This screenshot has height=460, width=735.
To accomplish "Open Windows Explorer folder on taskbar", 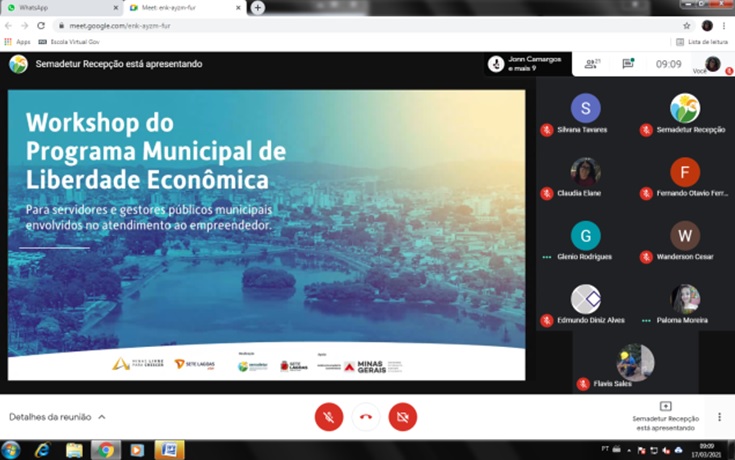I will [74, 450].
